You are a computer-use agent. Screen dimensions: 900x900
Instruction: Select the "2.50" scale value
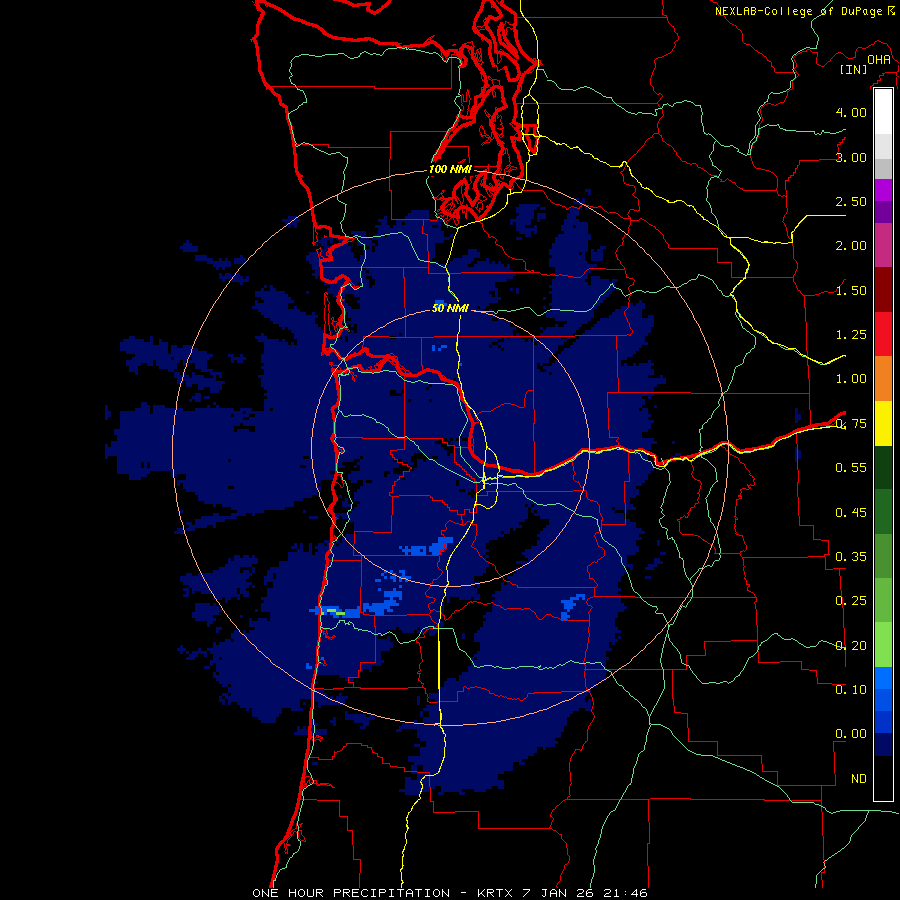(851, 201)
